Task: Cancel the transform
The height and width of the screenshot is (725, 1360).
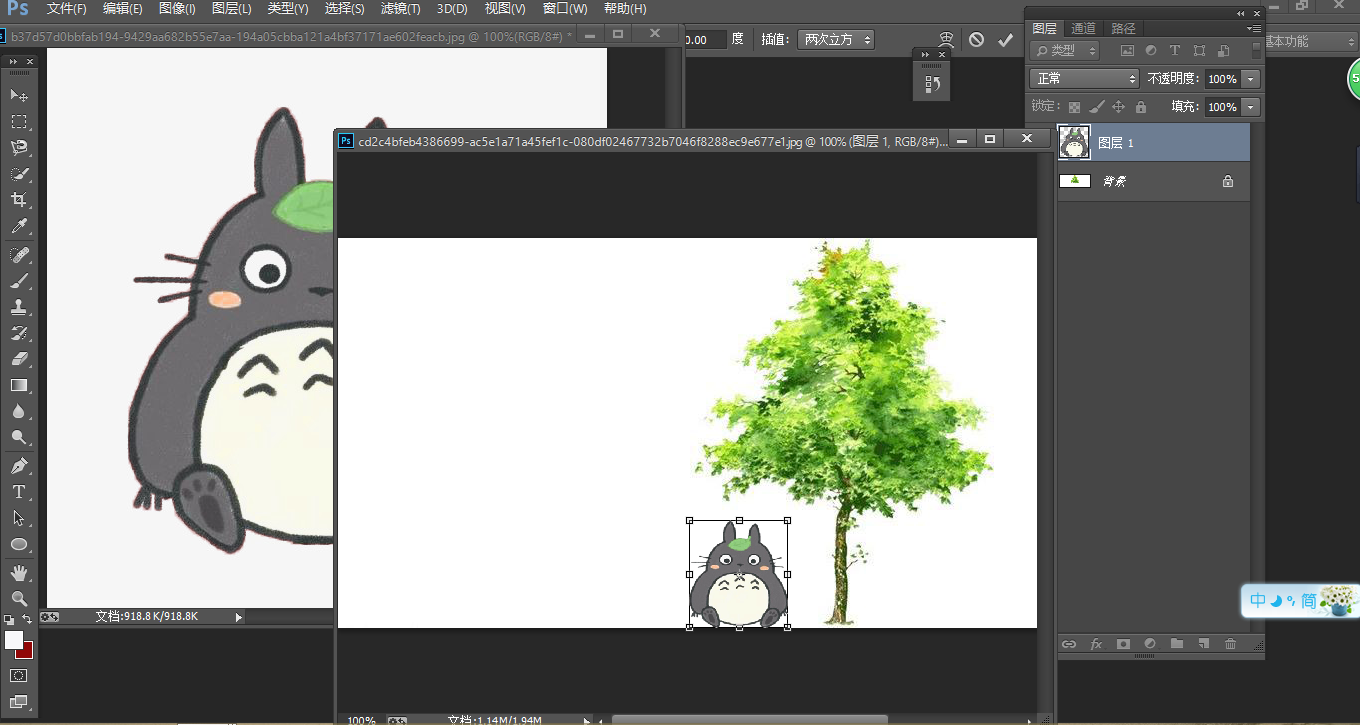Action: [x=976, y=40]
